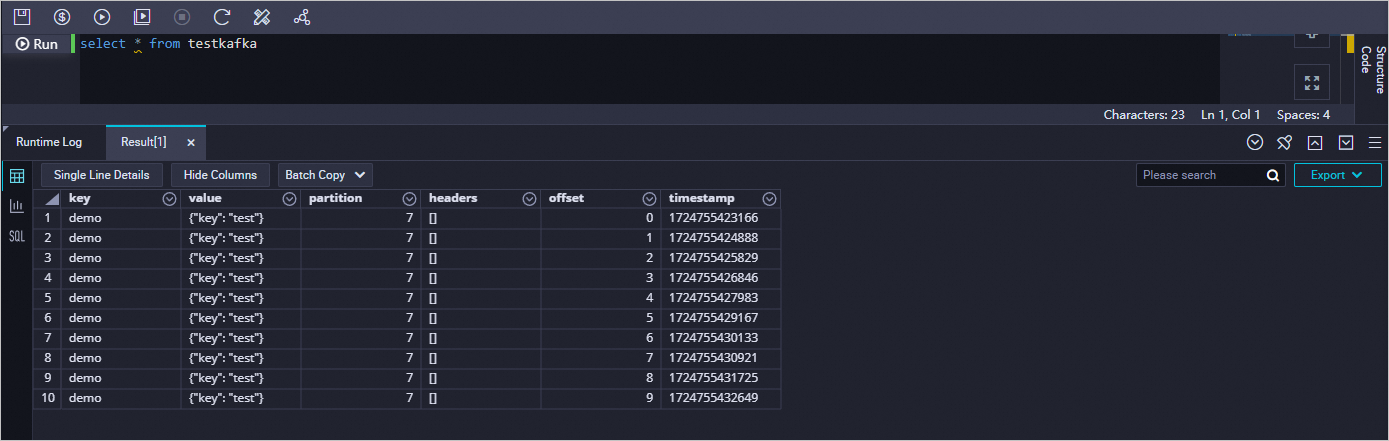Open the offset column filter dropdown
Image resolution: width=1389 pixels, height=441 pixels.
tap(649, 198)
